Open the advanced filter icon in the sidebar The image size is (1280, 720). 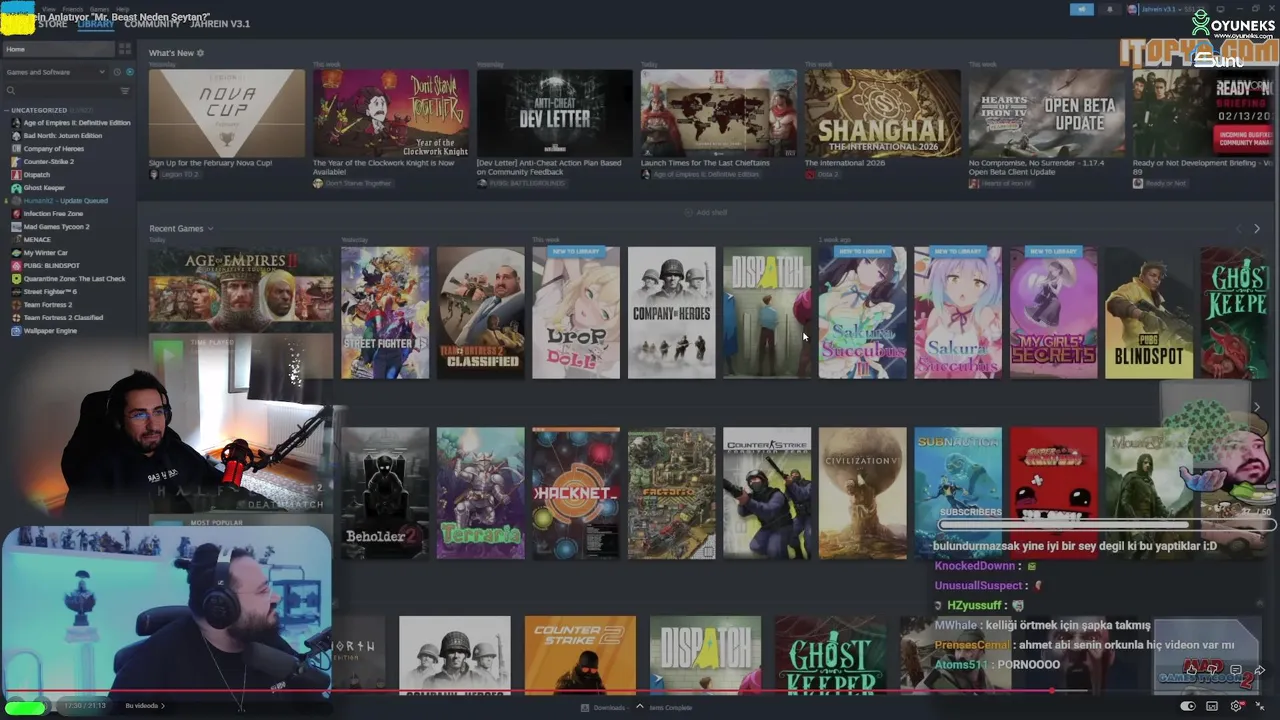point(124,91)
